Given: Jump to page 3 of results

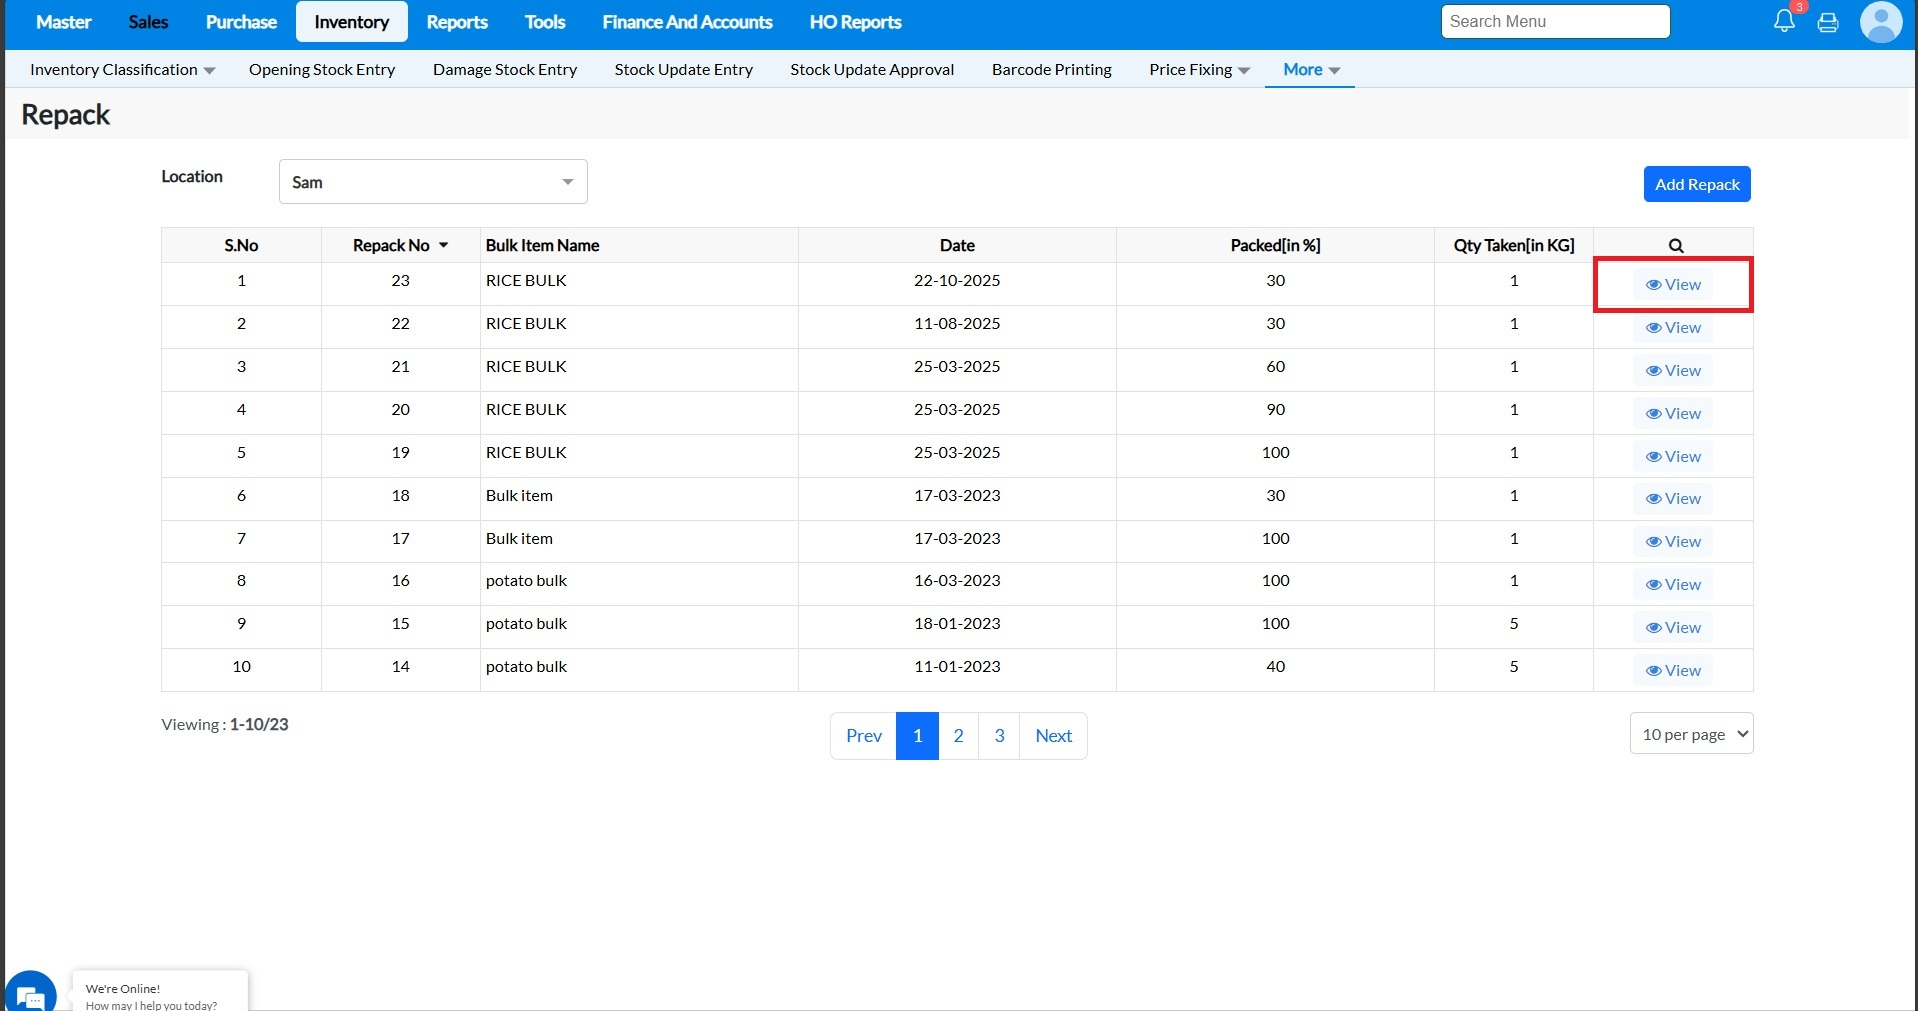Looking at the screenshot, I should [999, 736].
